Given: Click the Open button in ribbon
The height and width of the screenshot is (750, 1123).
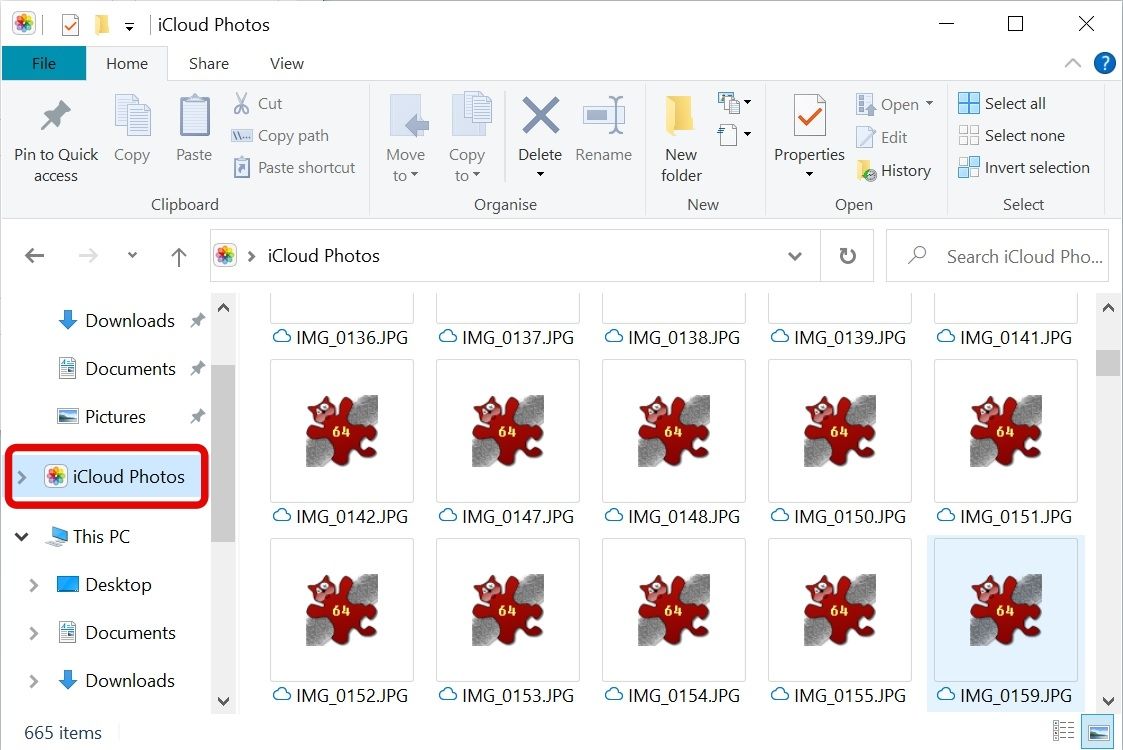Looking at the screenshot, I should point(895,104).
